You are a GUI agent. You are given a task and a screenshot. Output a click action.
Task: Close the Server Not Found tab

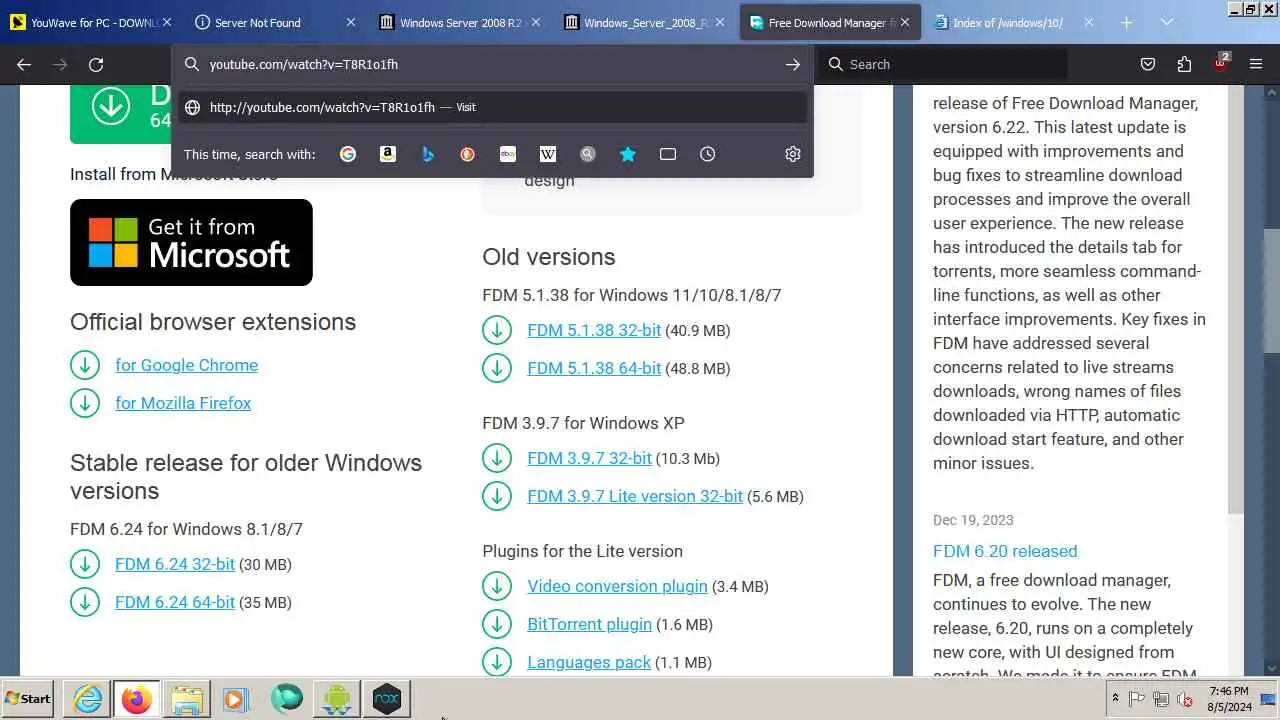coord(350,22)
